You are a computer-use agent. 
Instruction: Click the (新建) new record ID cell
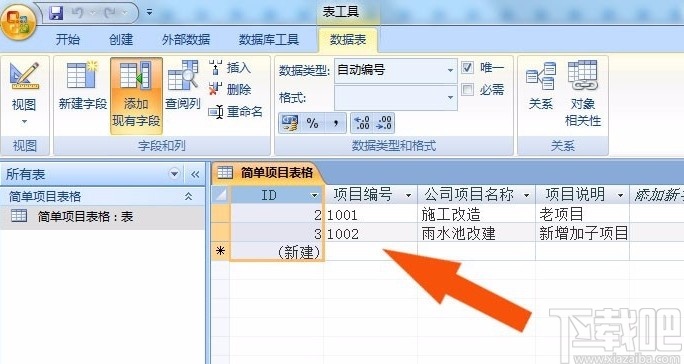(277, 252)
